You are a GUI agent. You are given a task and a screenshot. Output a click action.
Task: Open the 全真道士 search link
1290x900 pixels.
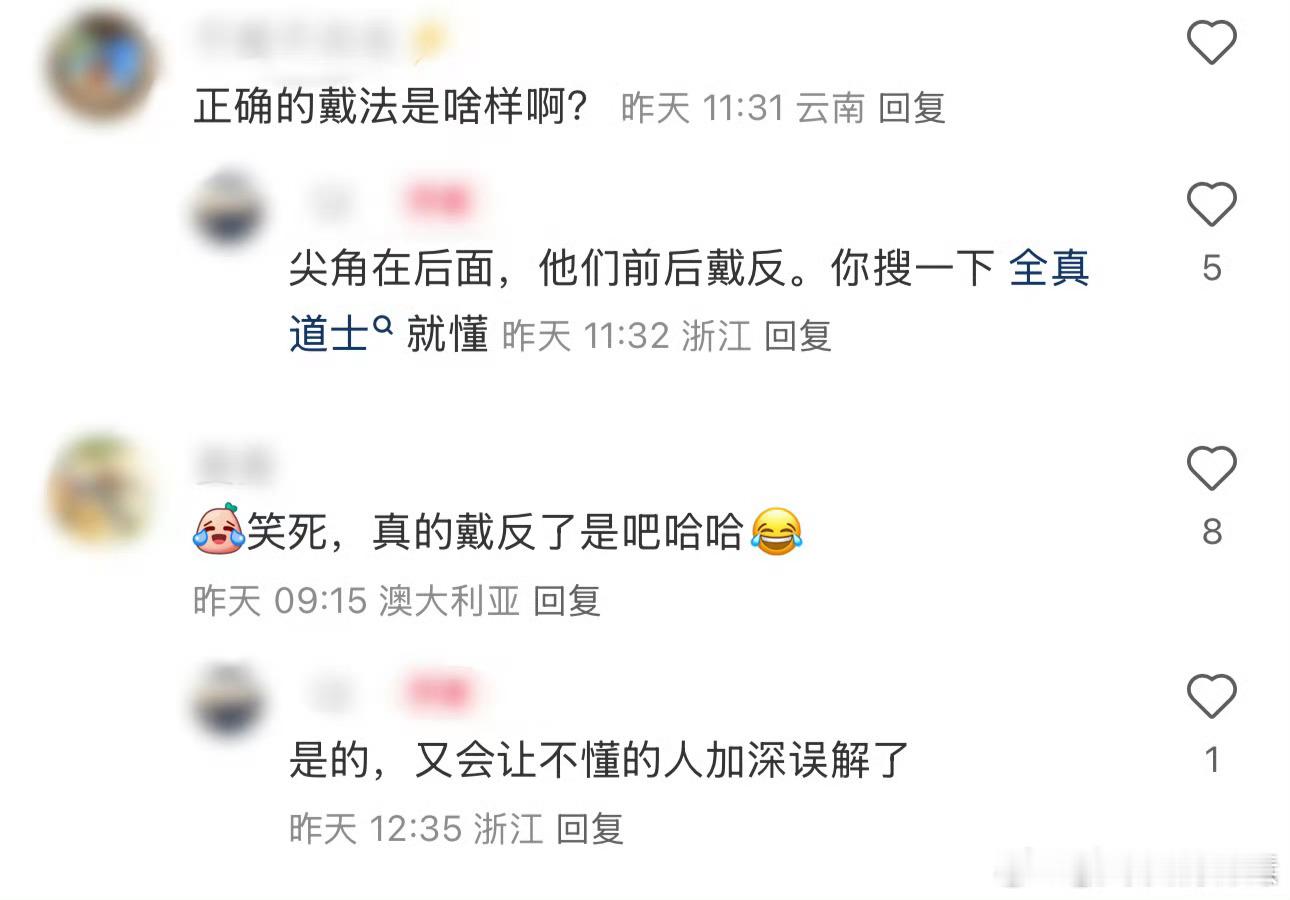point(1049,269)
